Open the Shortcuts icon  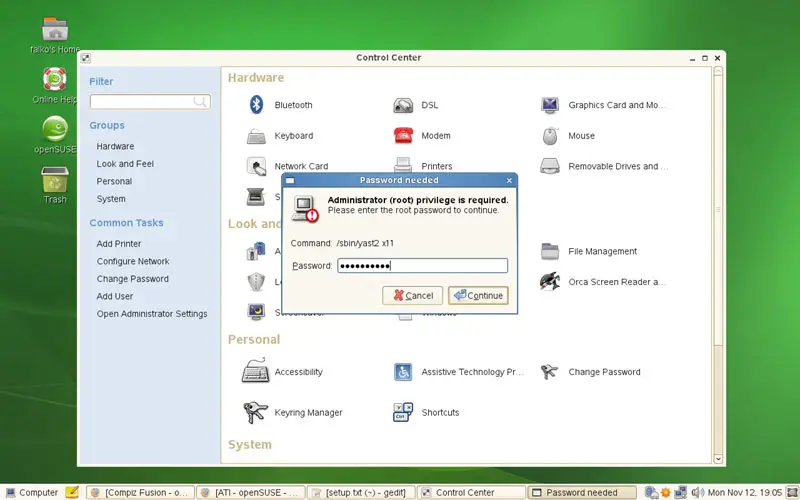point(403,412)
